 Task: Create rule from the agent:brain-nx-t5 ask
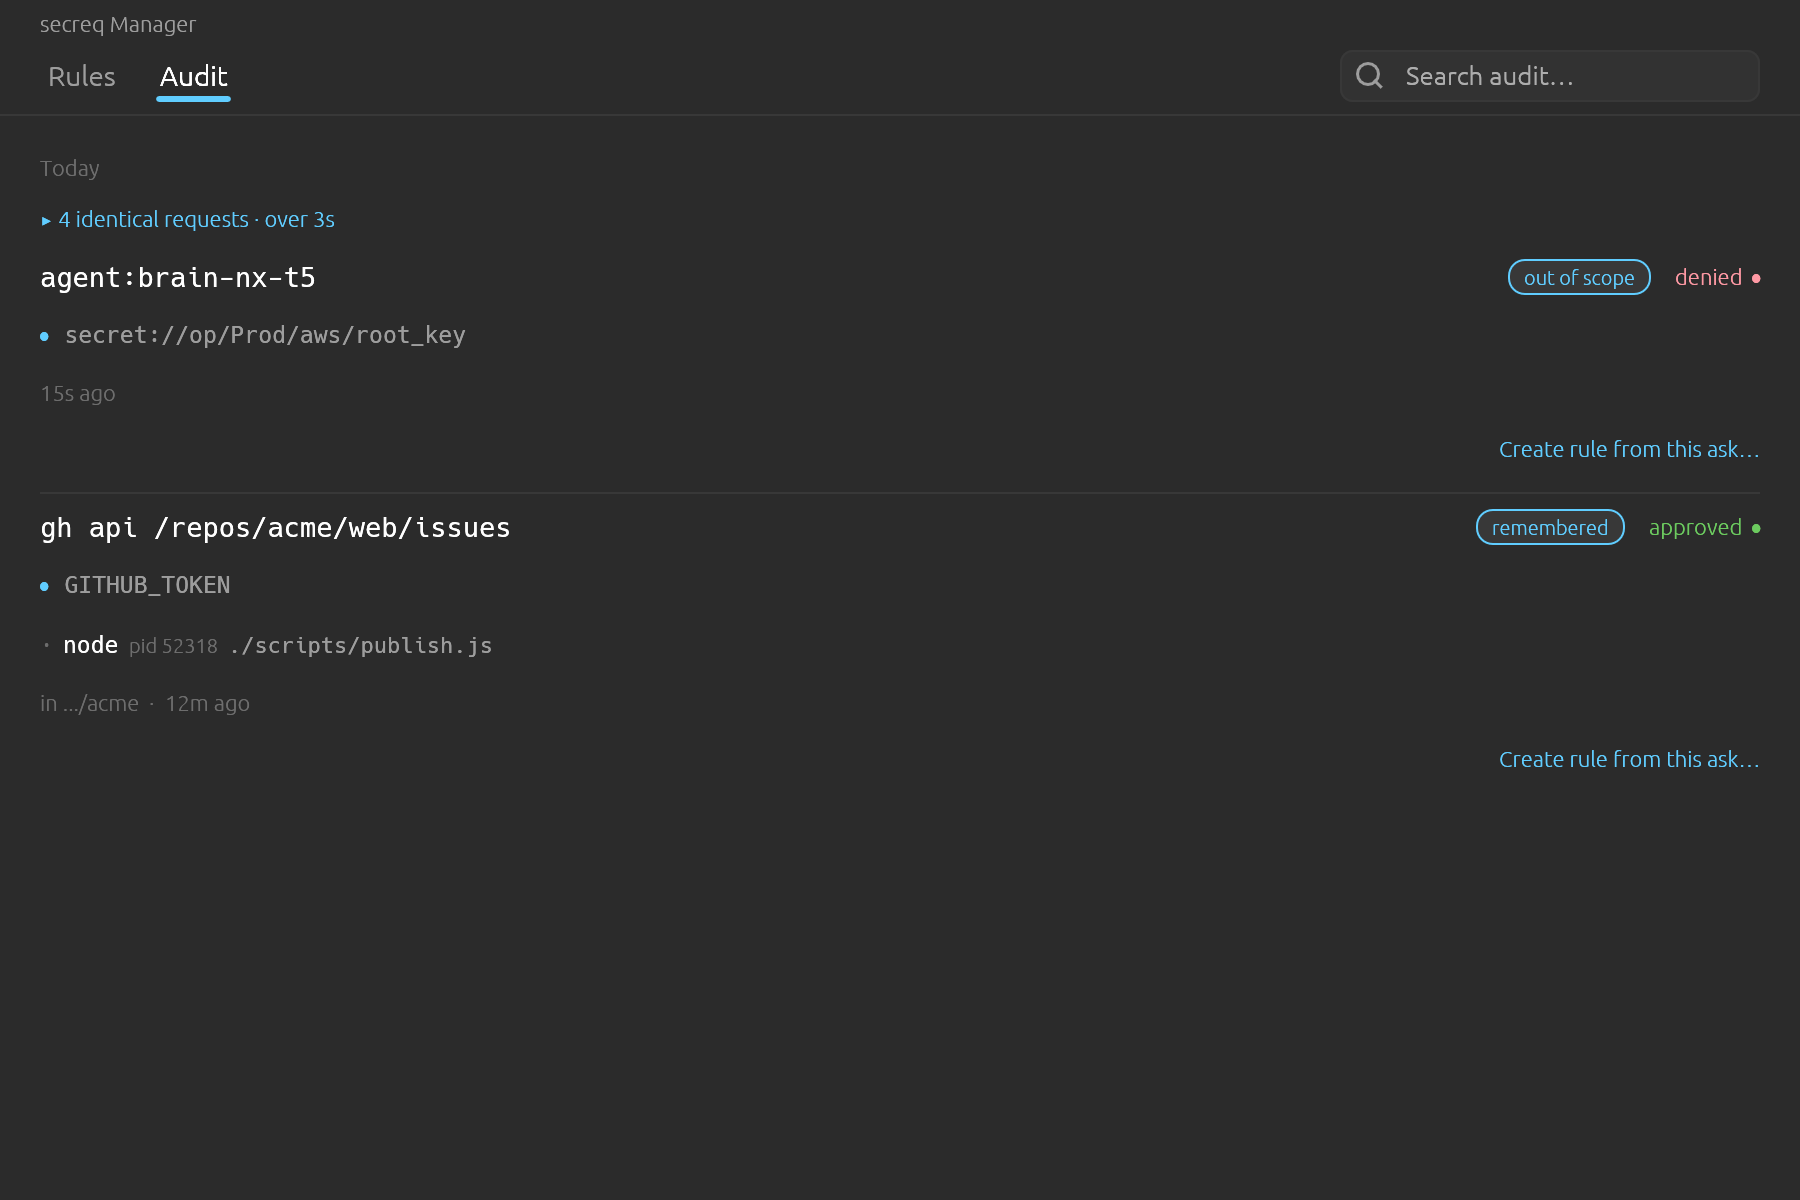(1629, 450)
